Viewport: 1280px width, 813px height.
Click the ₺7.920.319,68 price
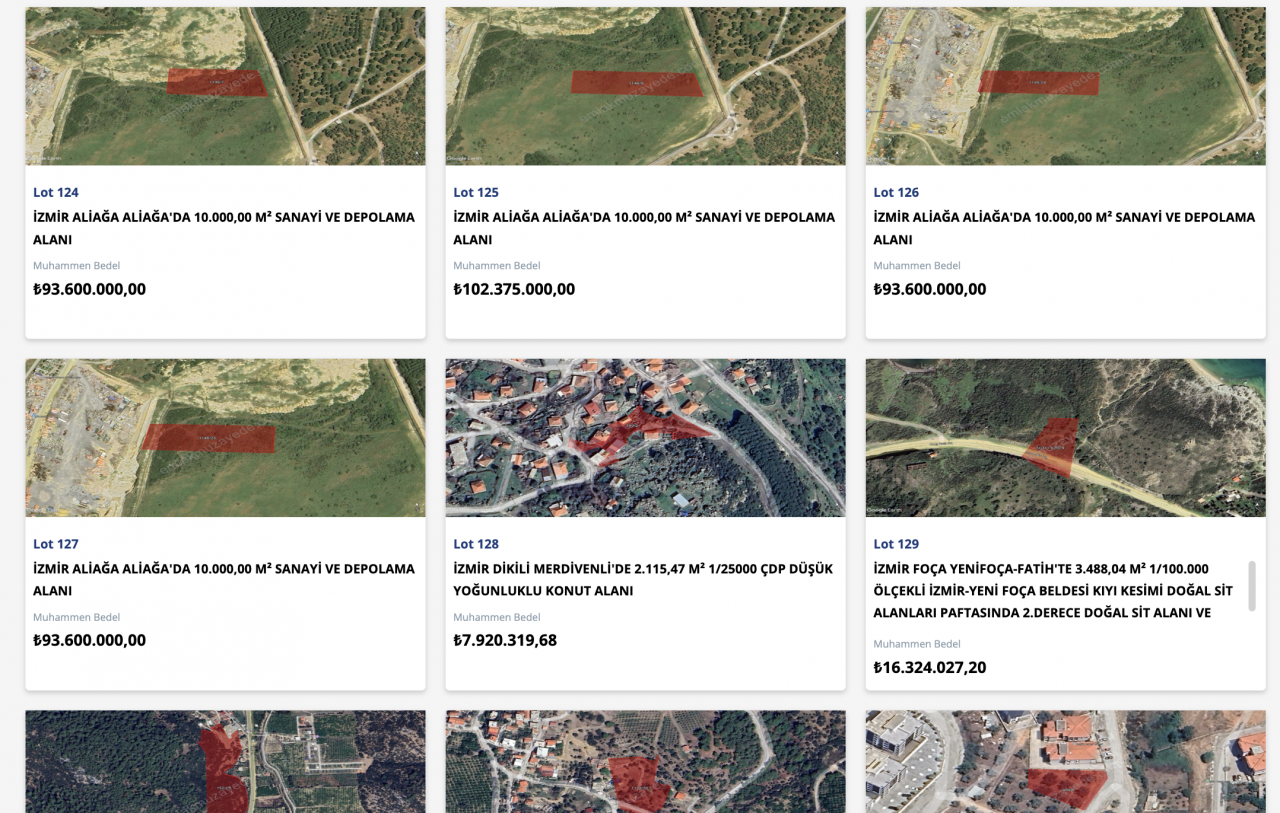(x=505, y=640)
